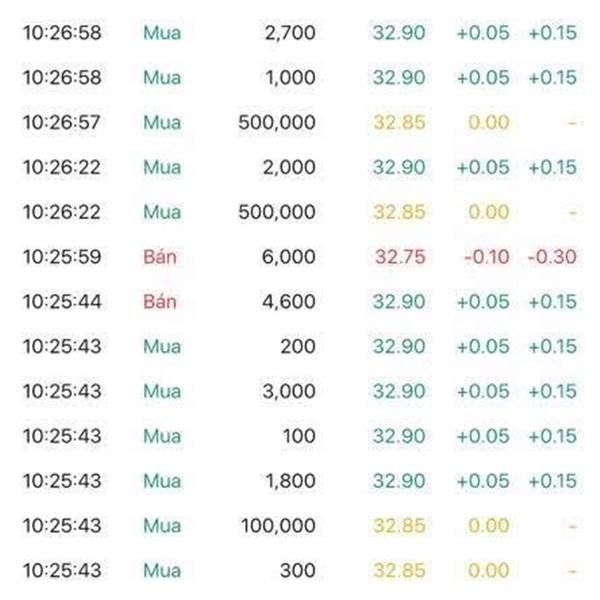Select the trade with volume 100
The image size is (600, 600).
coord(300,436)
